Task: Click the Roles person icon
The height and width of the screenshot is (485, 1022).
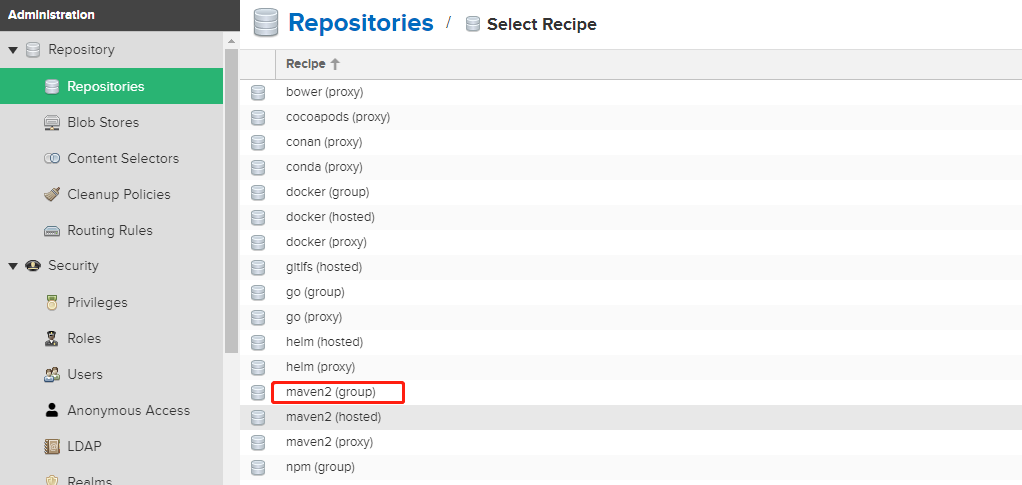Action: (52, 338)
